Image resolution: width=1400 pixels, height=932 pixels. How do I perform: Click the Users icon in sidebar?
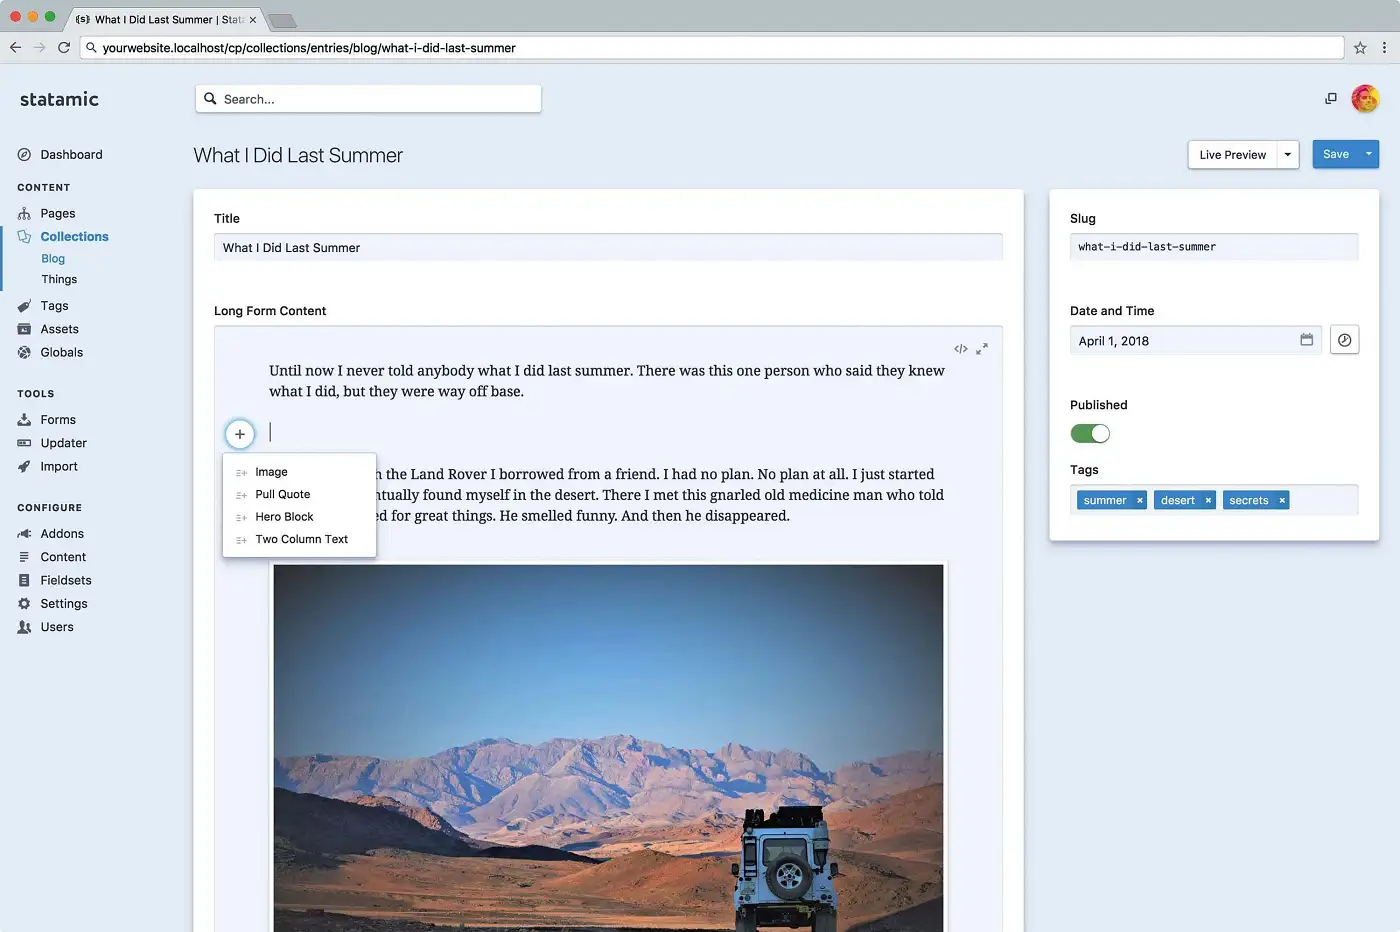click(24, 627)
